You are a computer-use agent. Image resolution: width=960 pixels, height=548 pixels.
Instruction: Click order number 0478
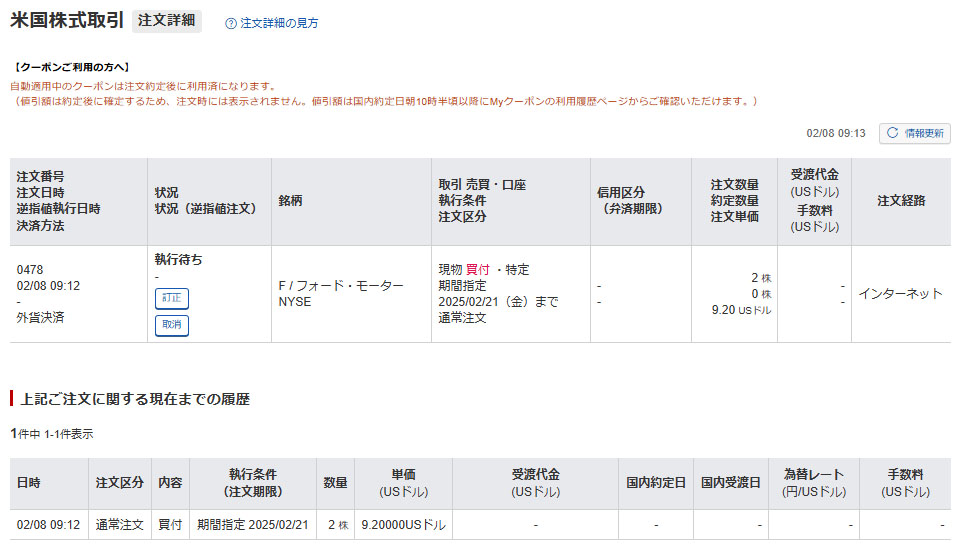tap(30, 270)
